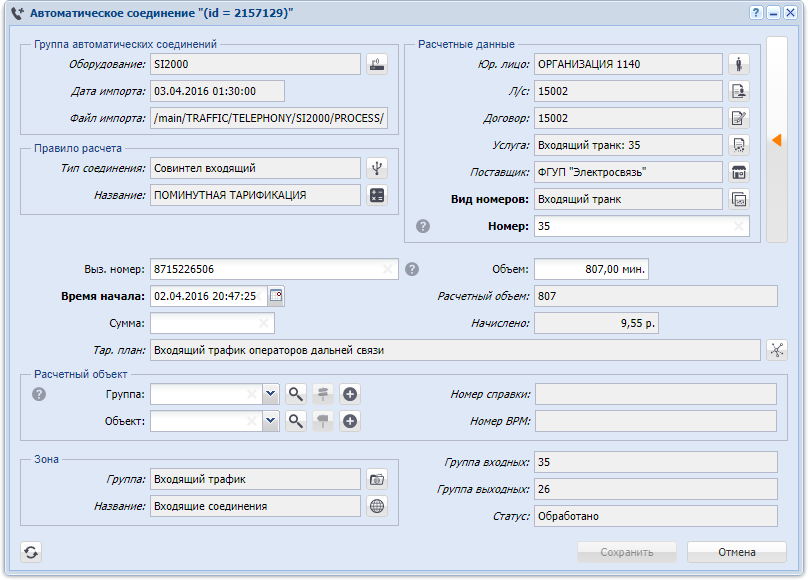Open number type icon beside Входящий транк

739,199
